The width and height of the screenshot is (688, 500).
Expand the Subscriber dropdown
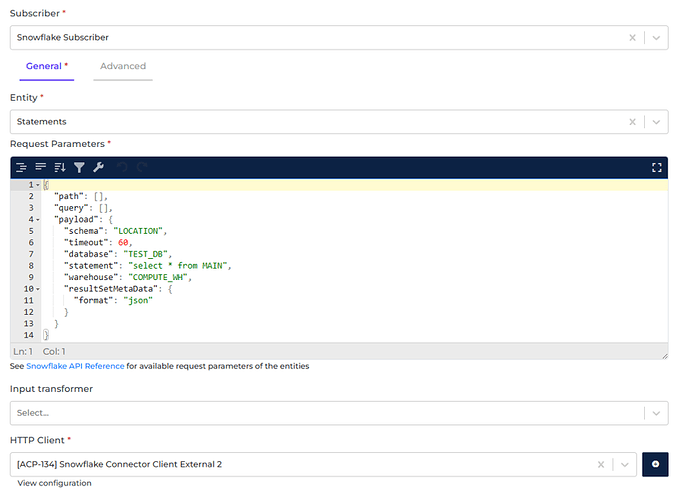point(656,38)
